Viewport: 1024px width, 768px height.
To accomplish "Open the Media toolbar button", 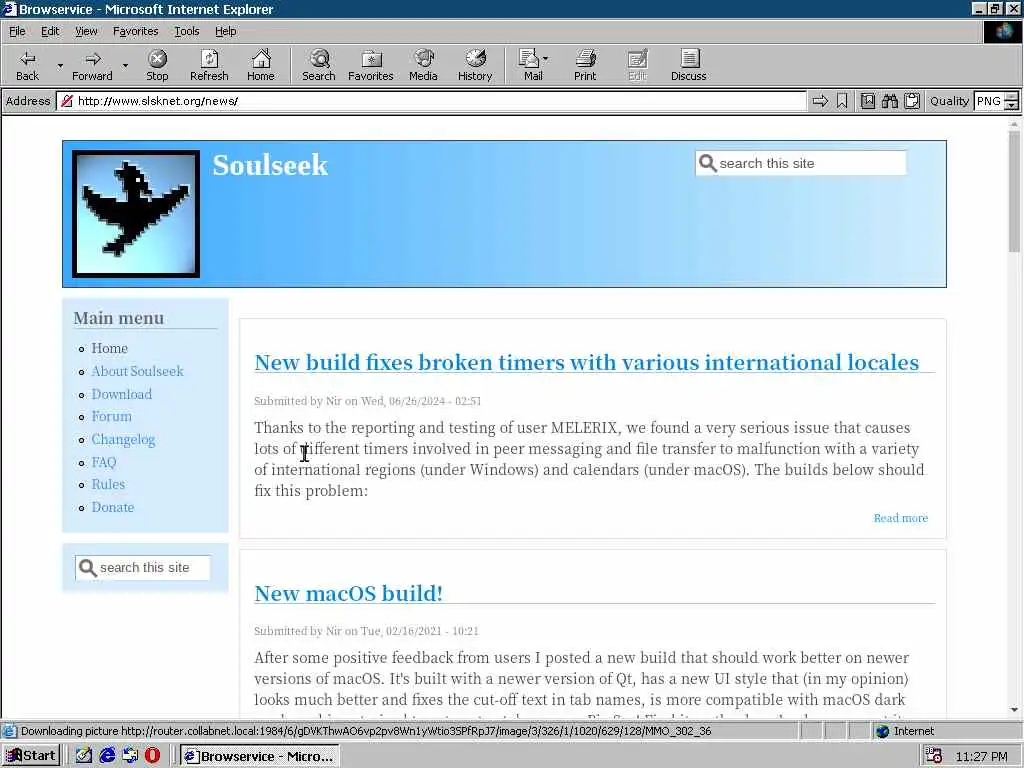I will click(x=423, y=65).
